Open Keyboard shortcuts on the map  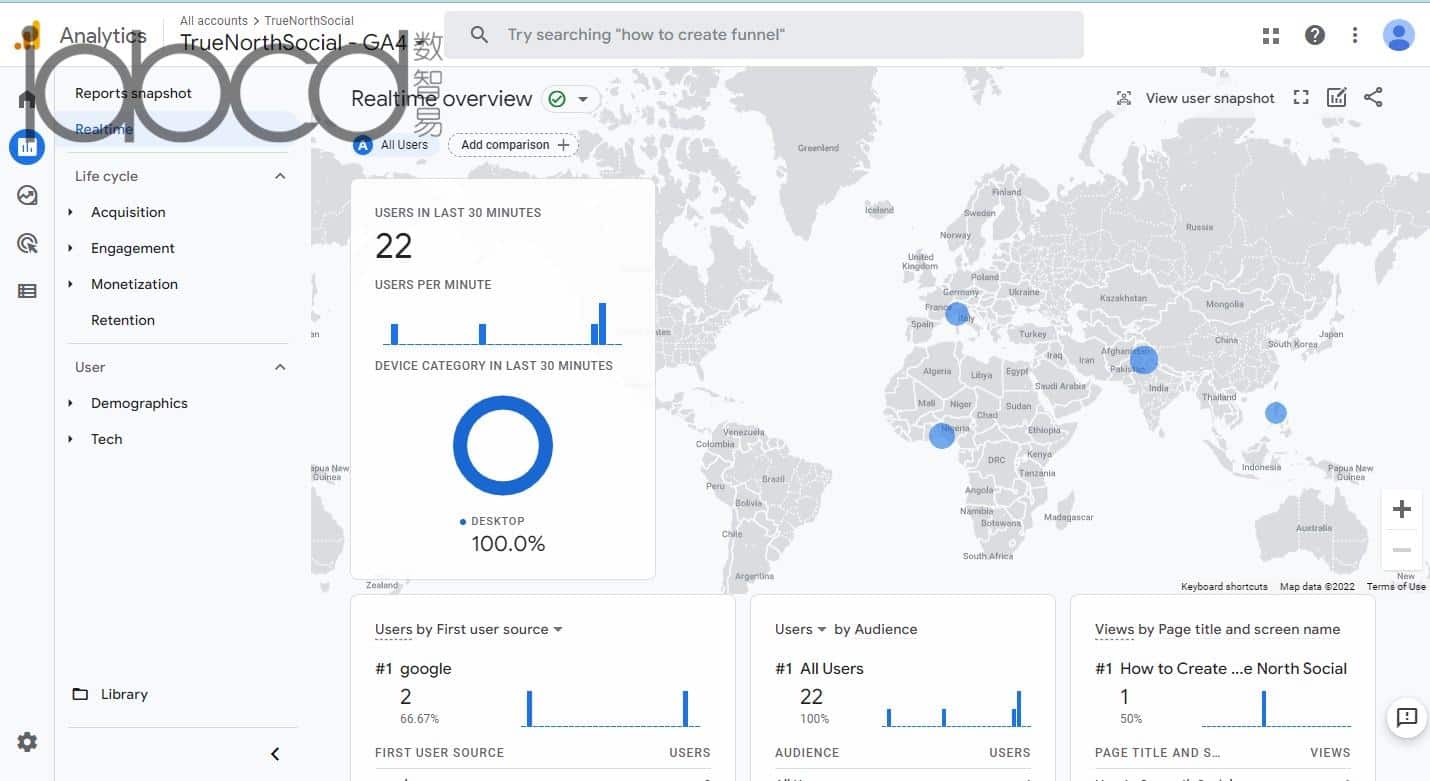[x=1224, y=587]
